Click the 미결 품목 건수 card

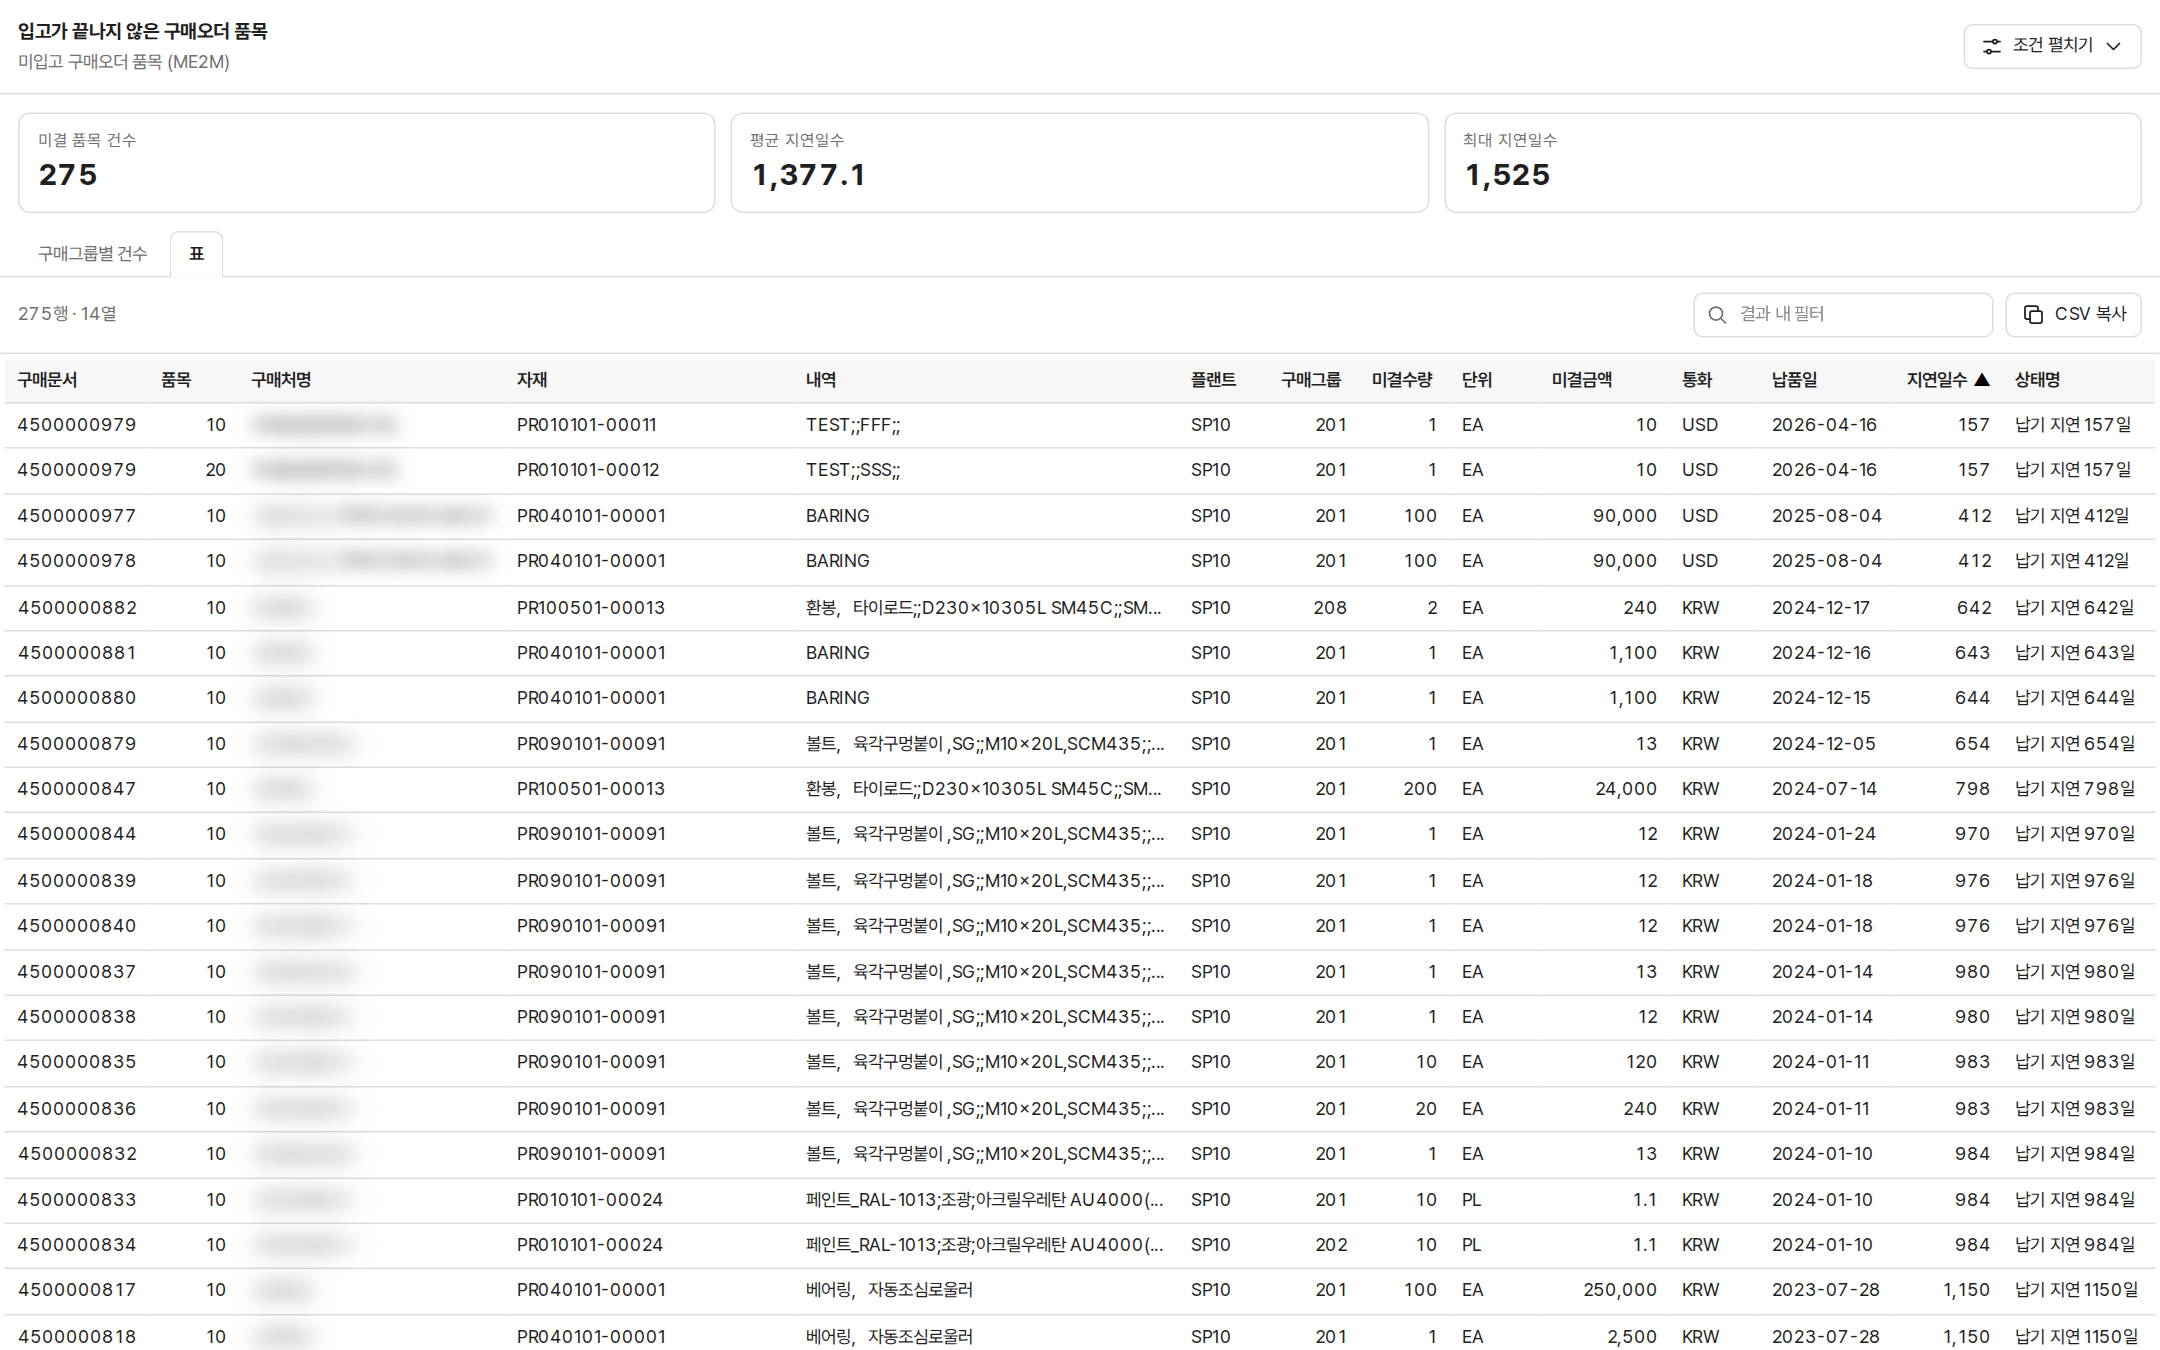(366, 163)
